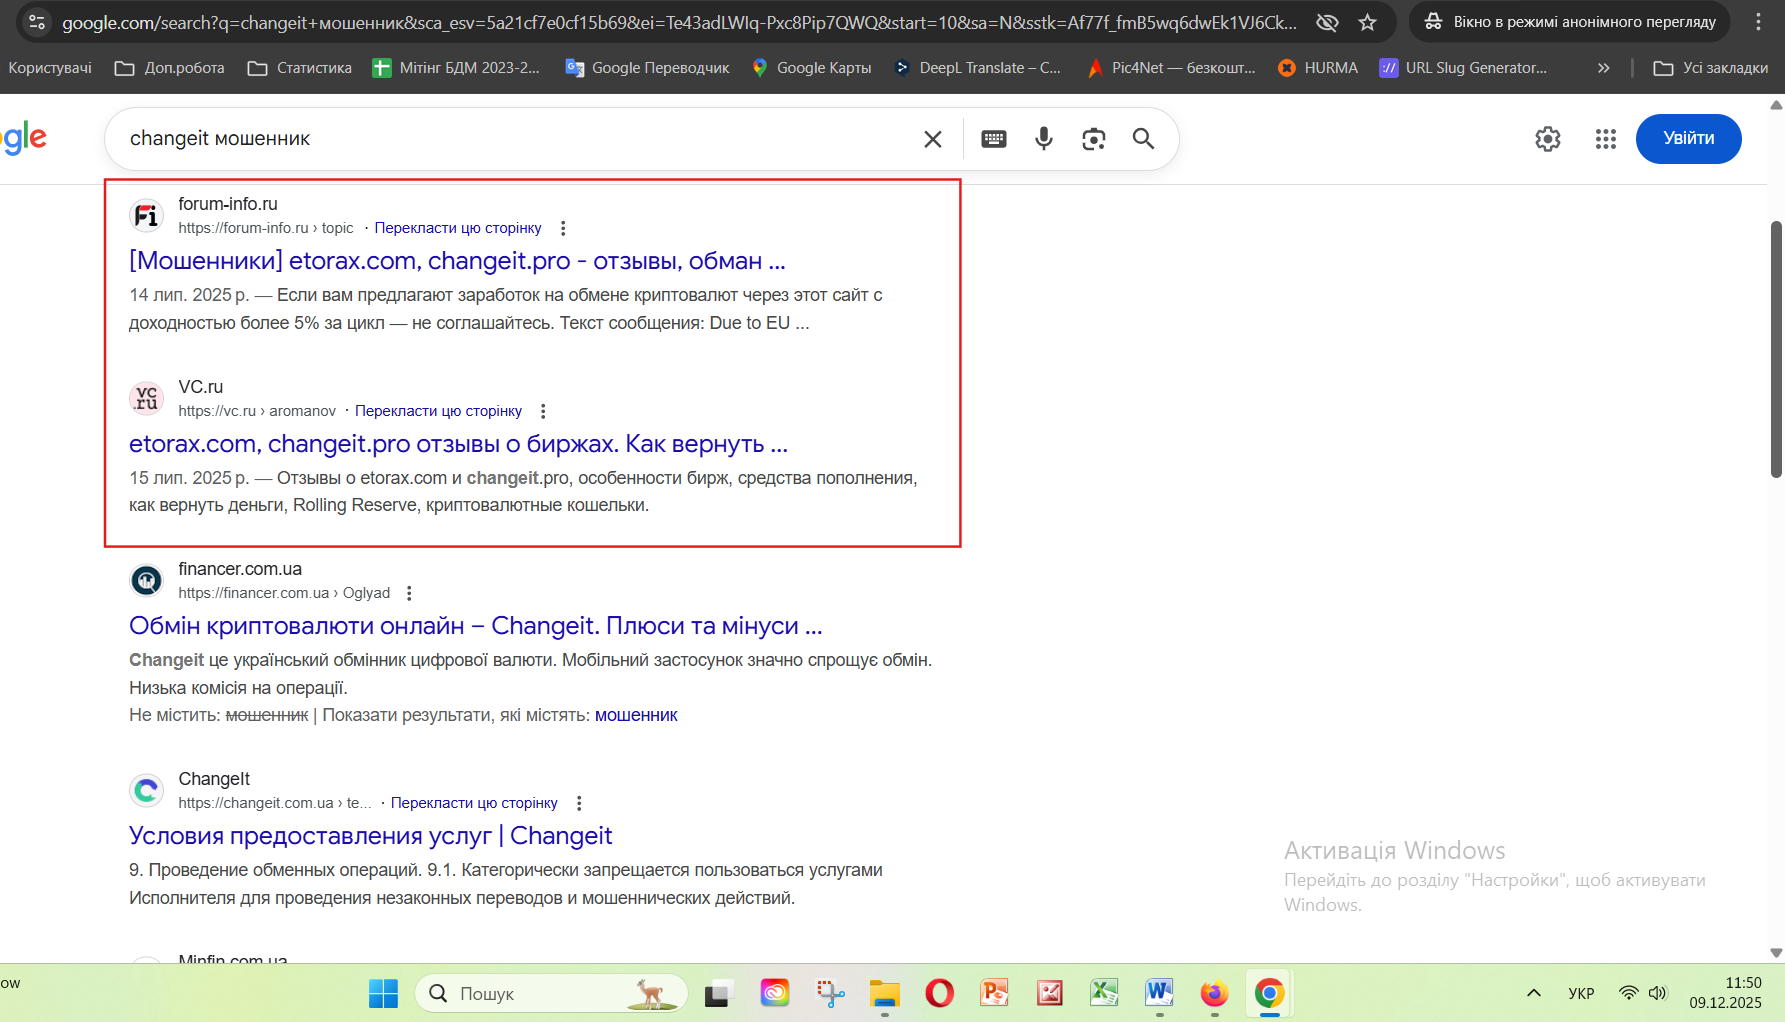Open more options for changeit.com.ua result
The height and width of the screenshot is (1022, 1785).
pyautogui.click(x=579, y=803)
